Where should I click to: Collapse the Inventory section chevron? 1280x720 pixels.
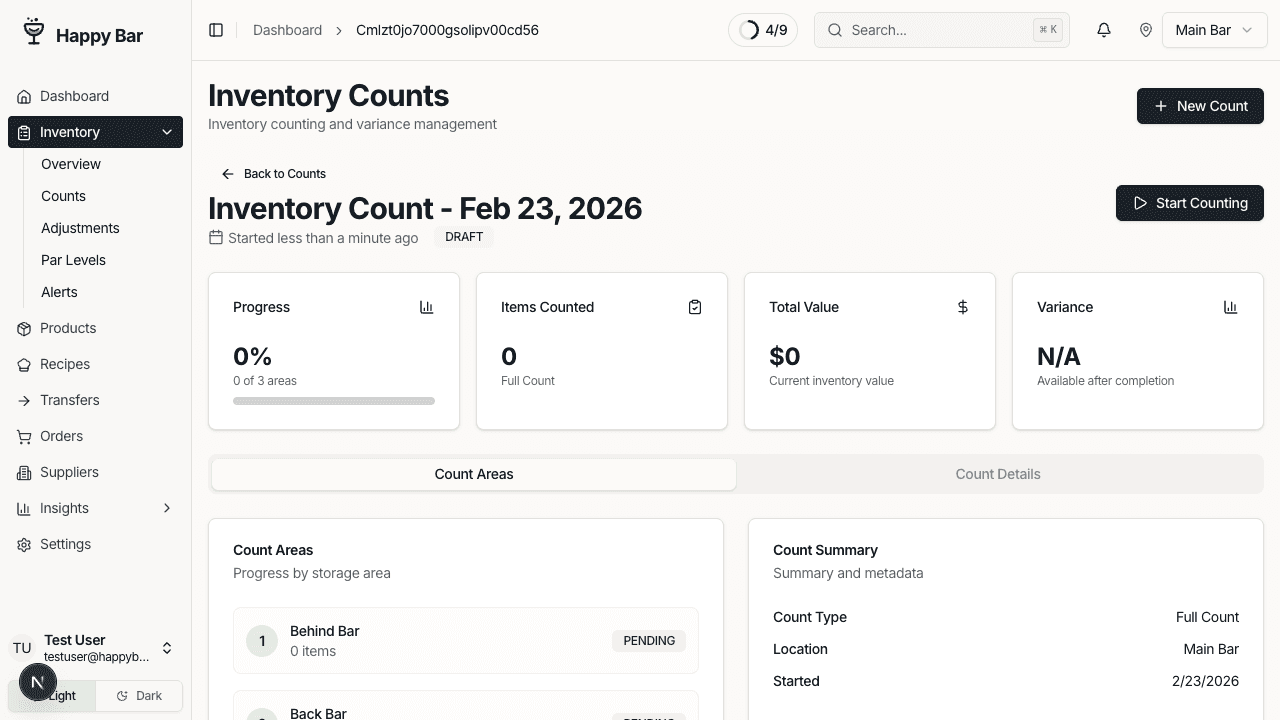click(167, 132)
